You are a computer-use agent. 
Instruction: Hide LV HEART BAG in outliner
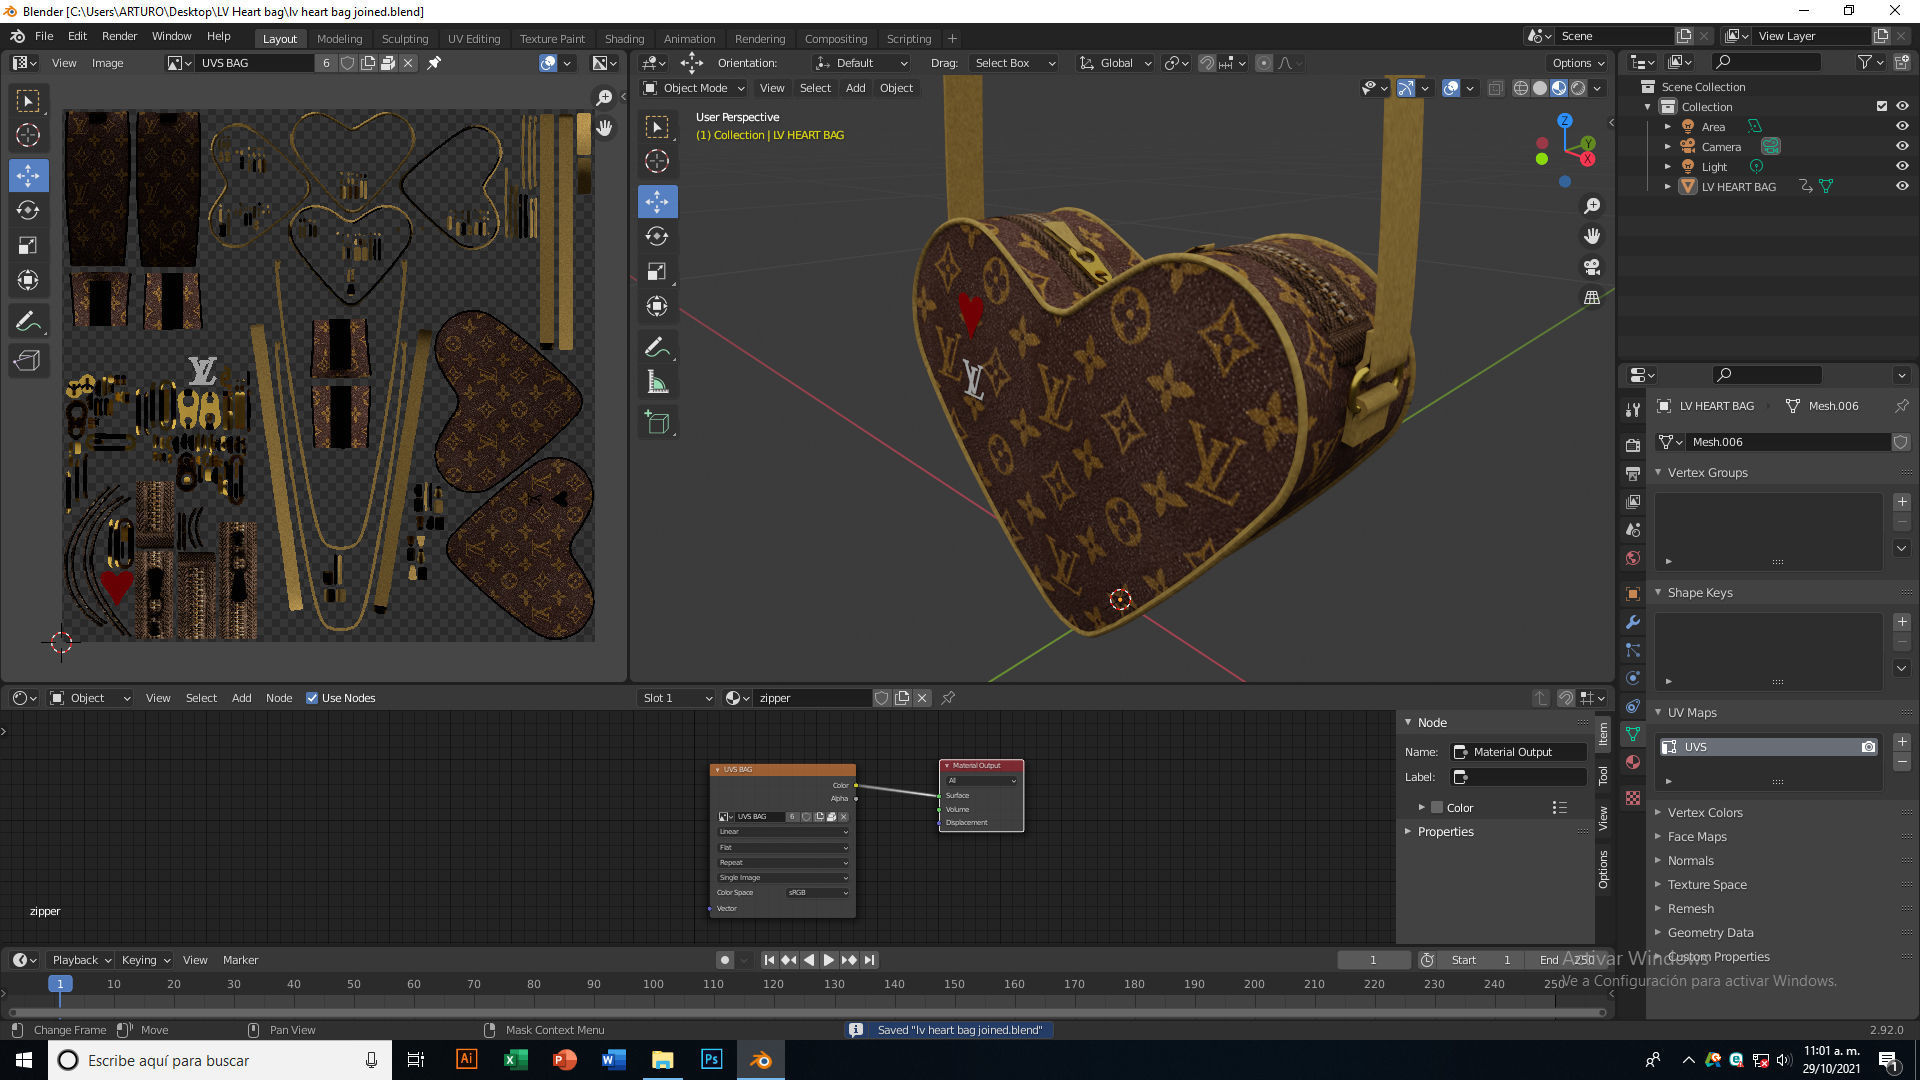point(1902,187)
